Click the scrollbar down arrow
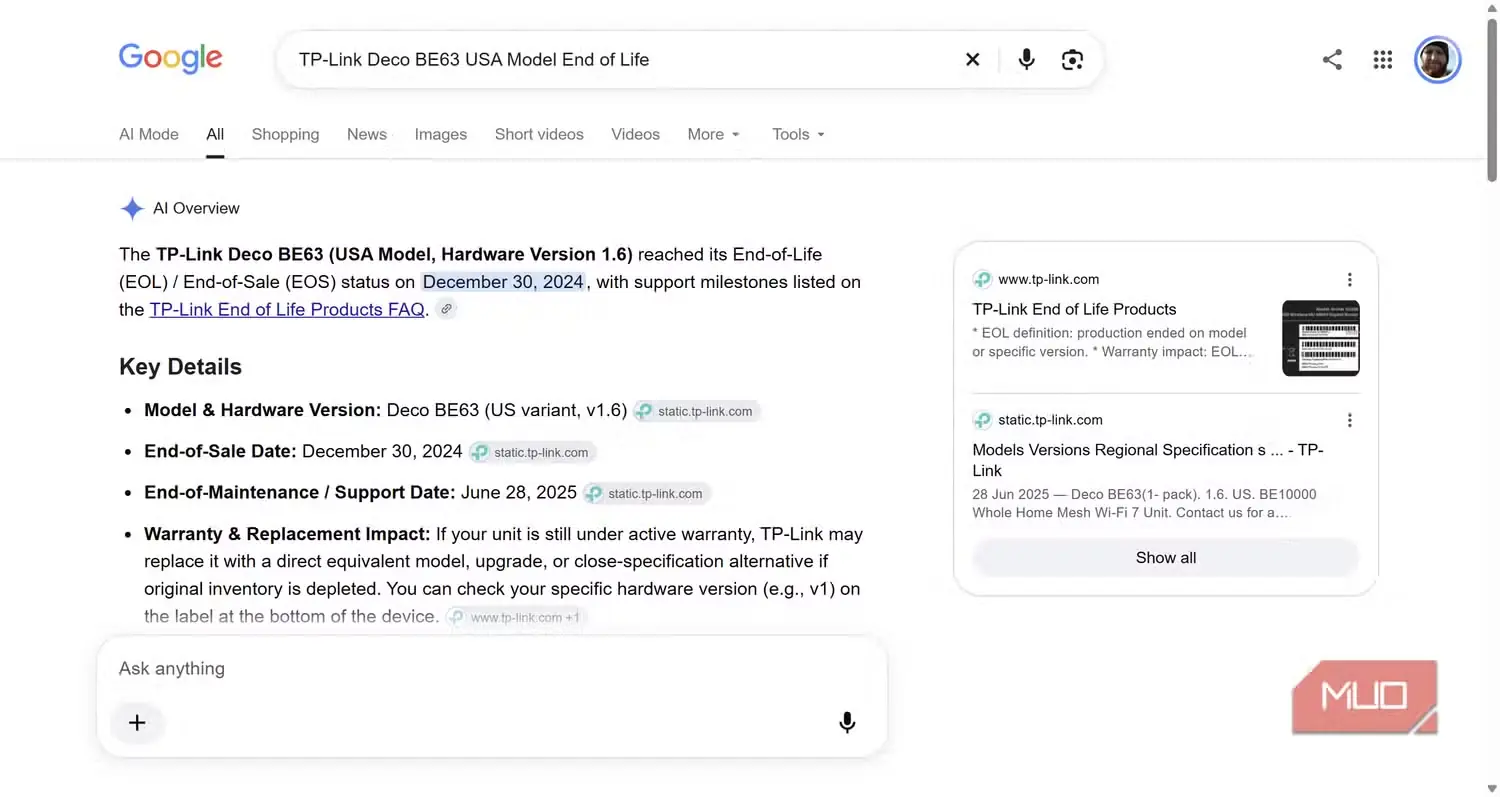This screenshot has width=1500, height=797. coord(1492,788)
